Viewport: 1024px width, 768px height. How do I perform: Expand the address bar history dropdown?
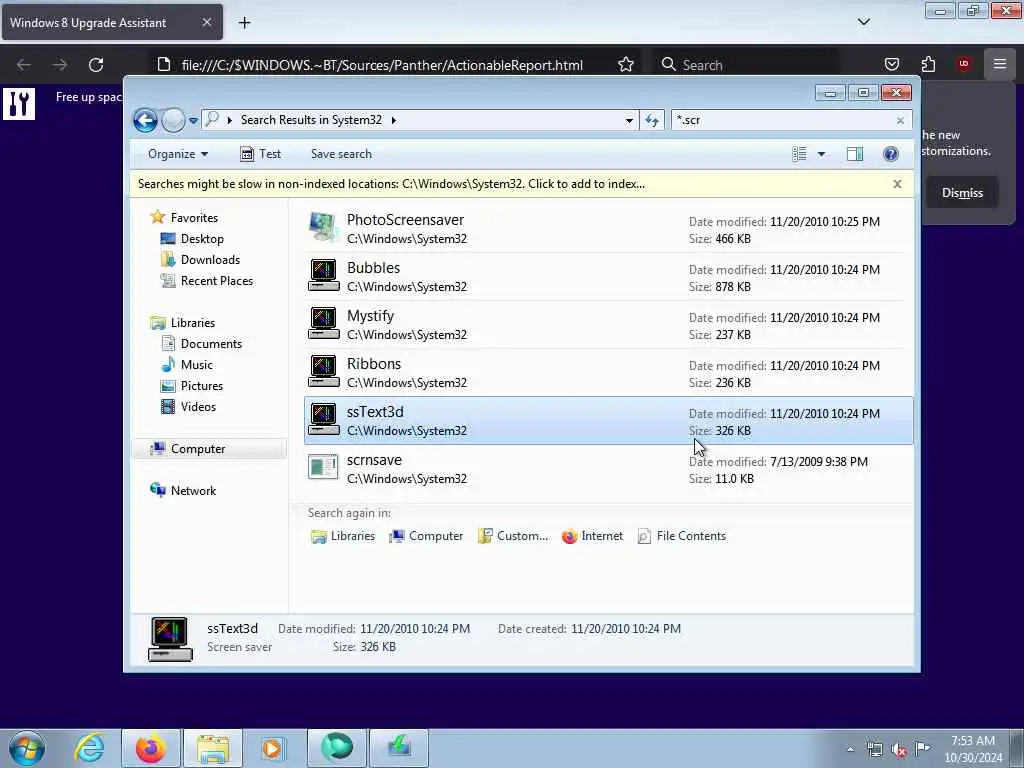[629, 120]
